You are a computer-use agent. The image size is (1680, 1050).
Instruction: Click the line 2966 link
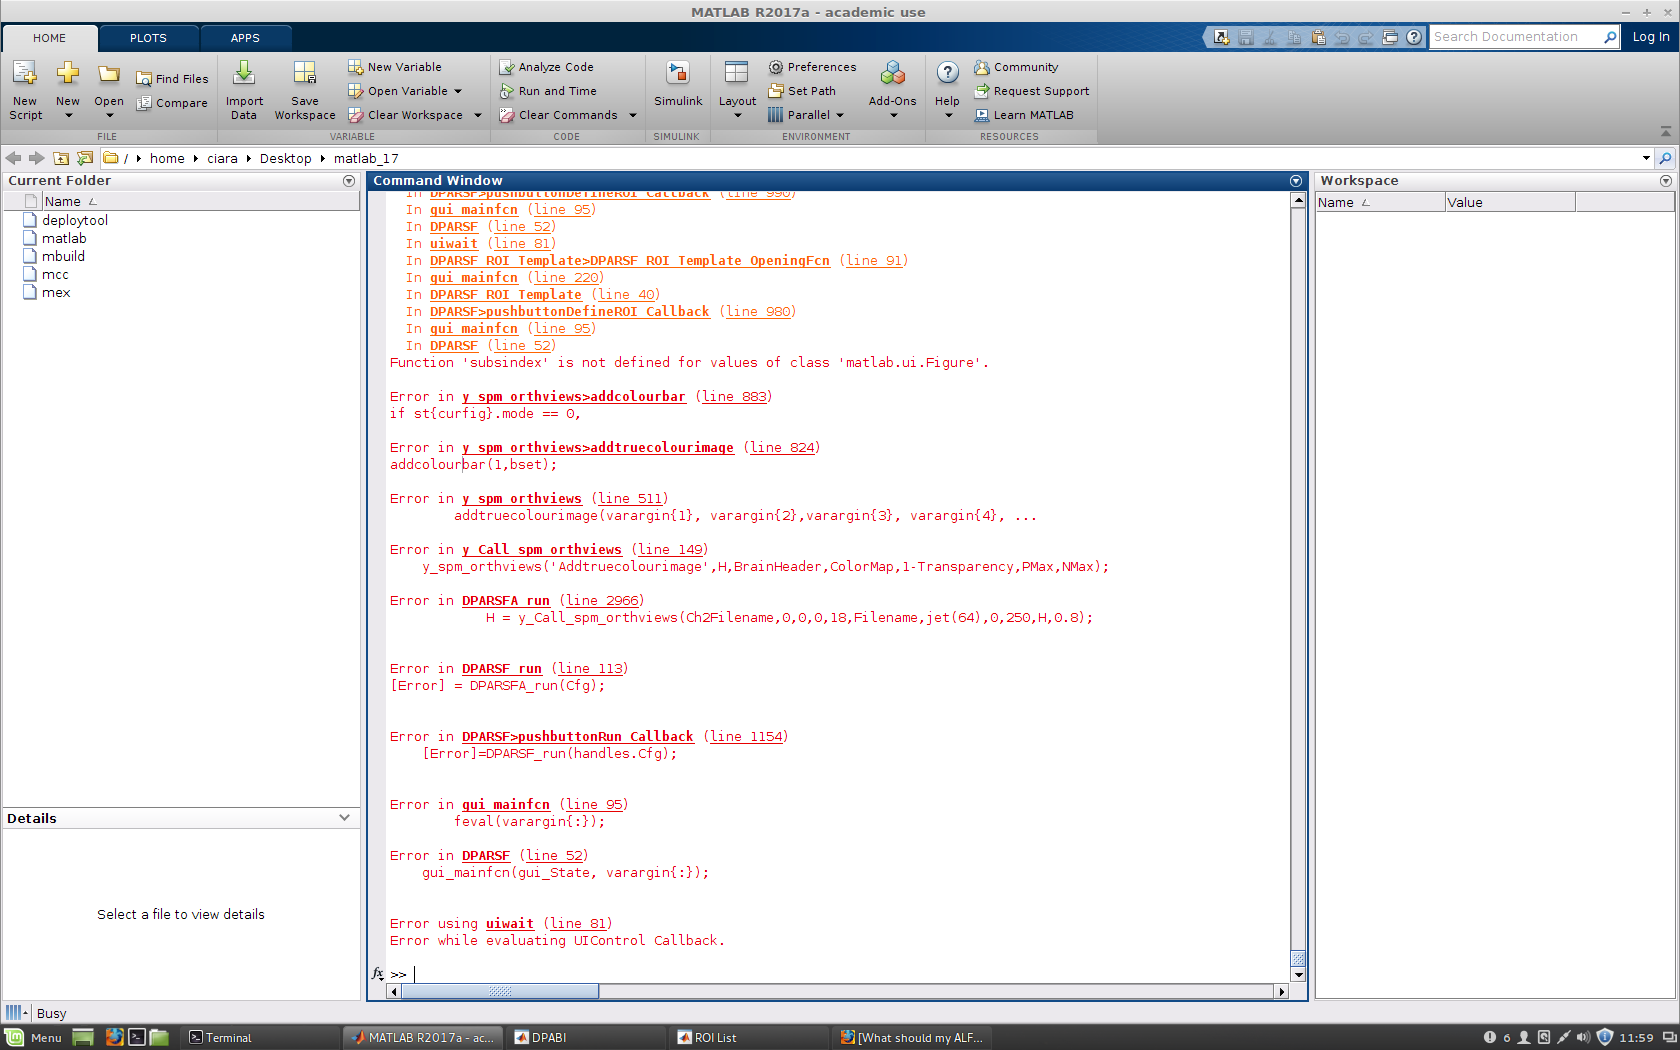point(603,601)
